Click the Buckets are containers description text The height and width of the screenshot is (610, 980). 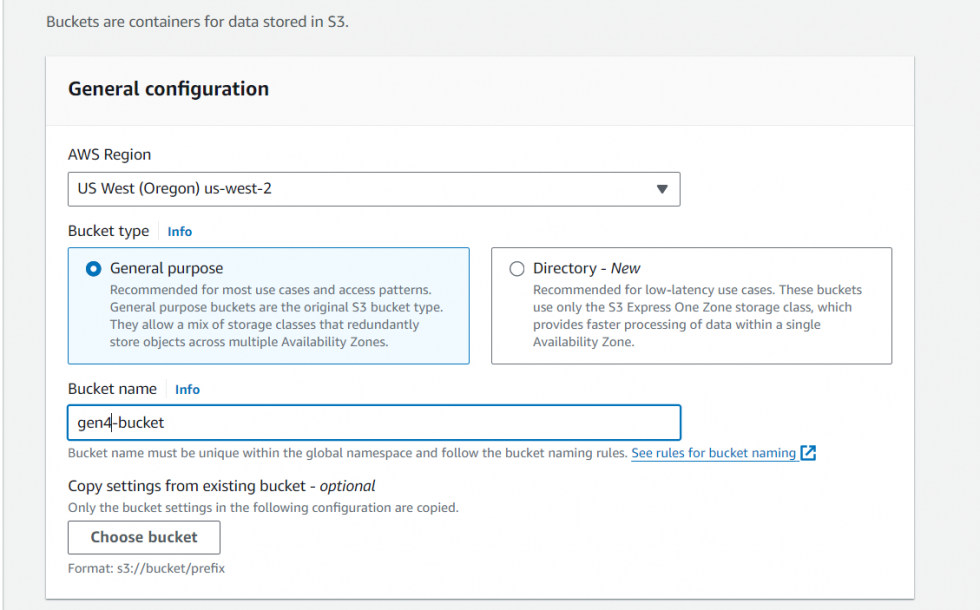[x=197, y=21]
